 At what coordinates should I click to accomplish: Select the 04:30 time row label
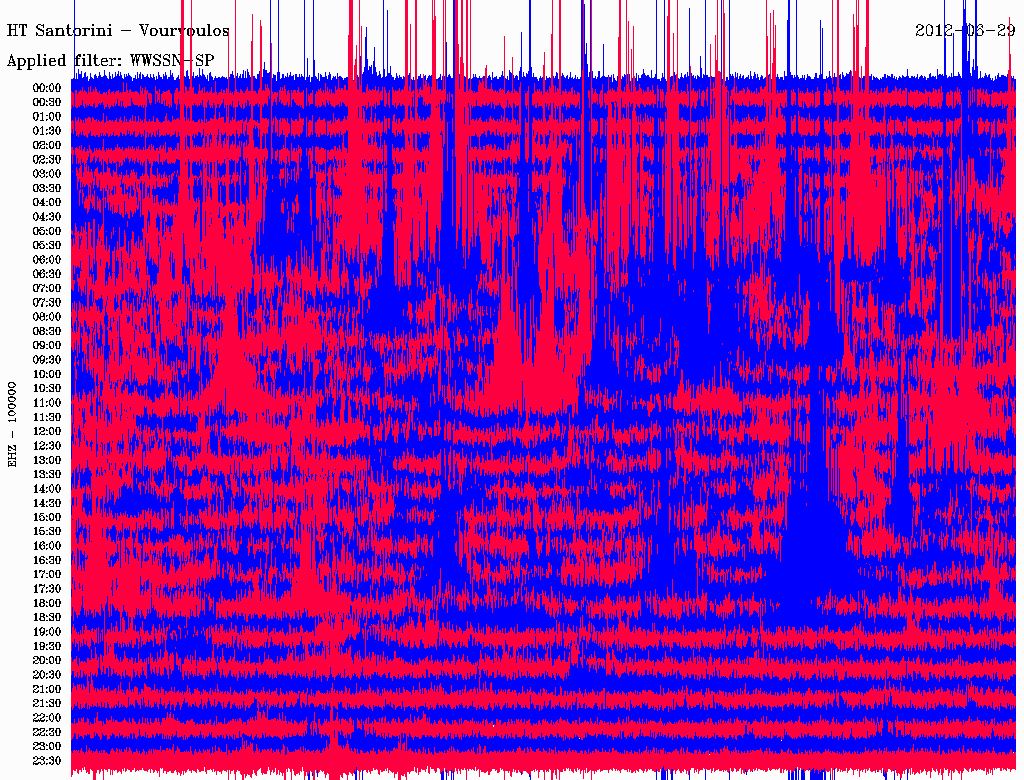(x=47, y=216)
